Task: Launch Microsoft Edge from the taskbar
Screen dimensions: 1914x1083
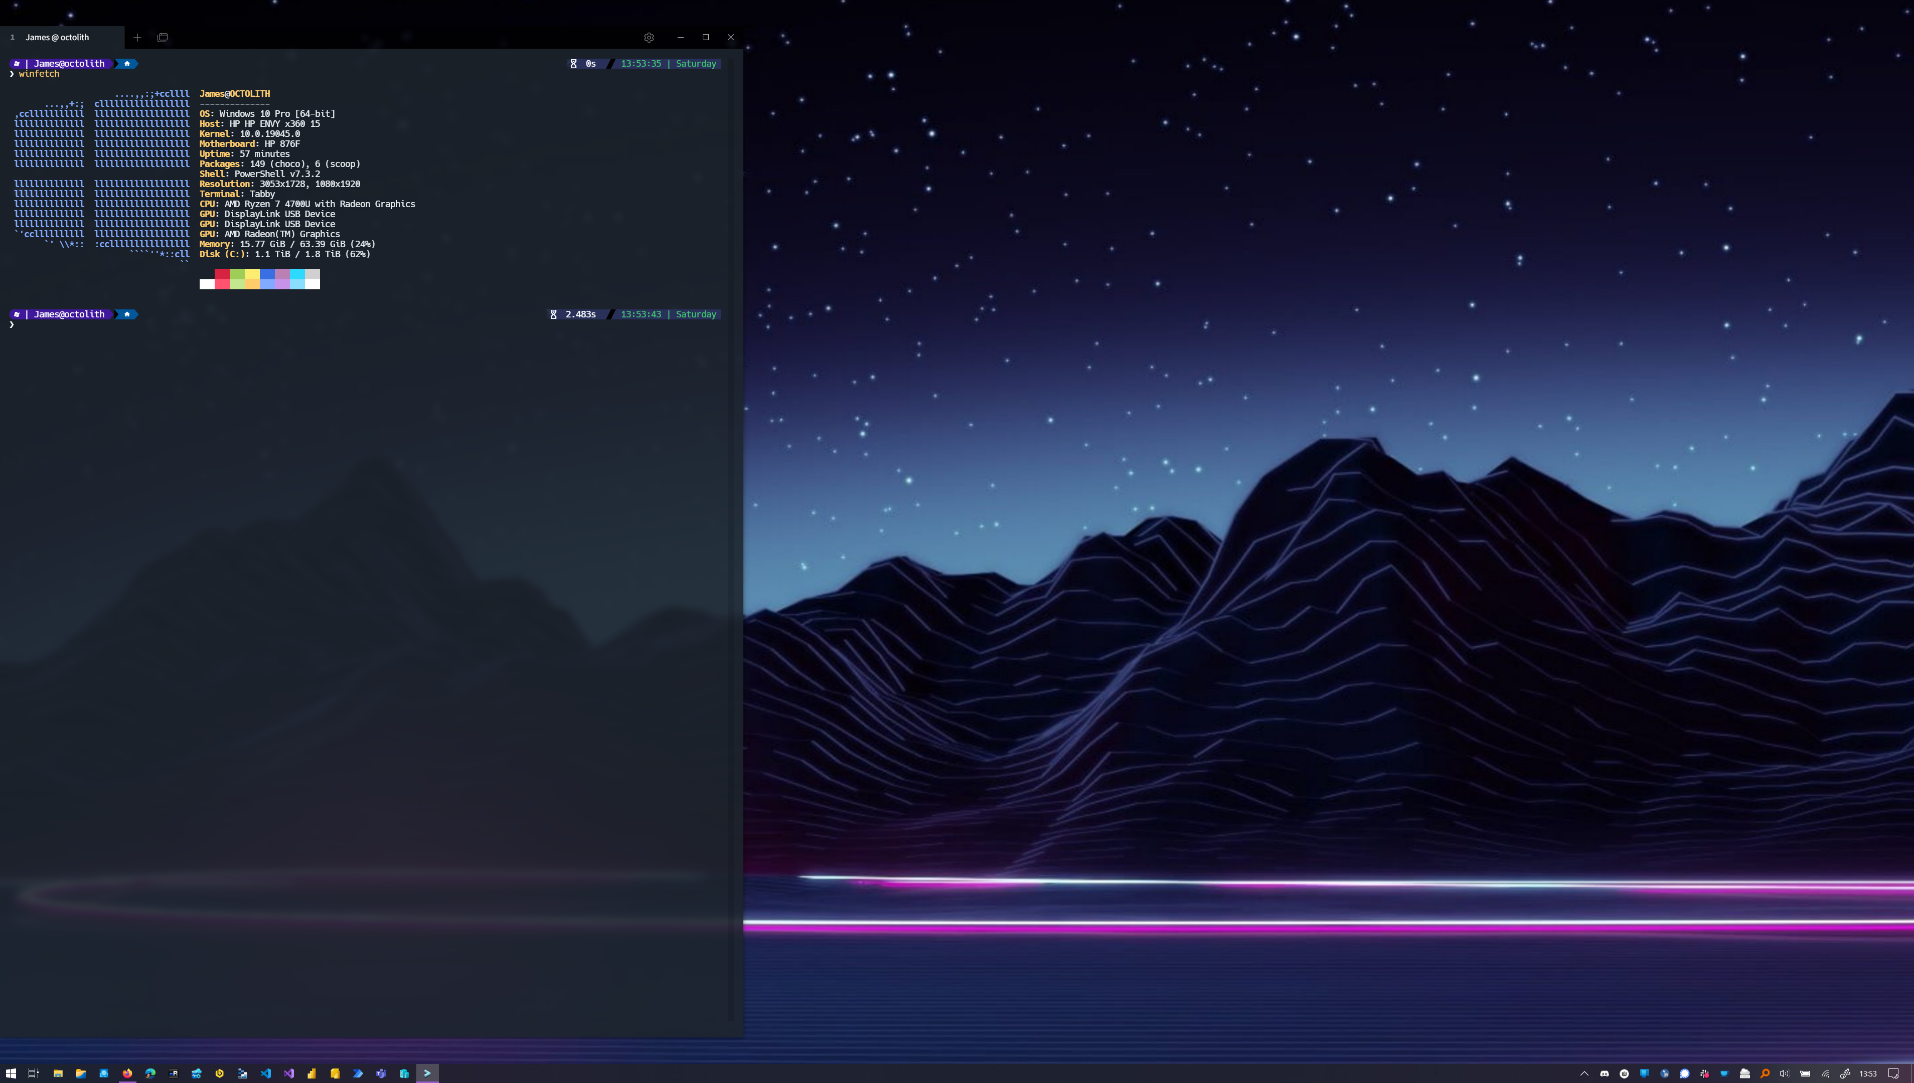Action: [150, 1073]
